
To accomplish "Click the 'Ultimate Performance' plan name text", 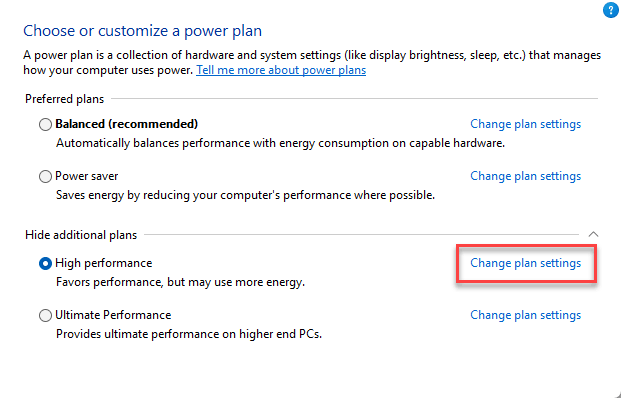I will 113,315.
